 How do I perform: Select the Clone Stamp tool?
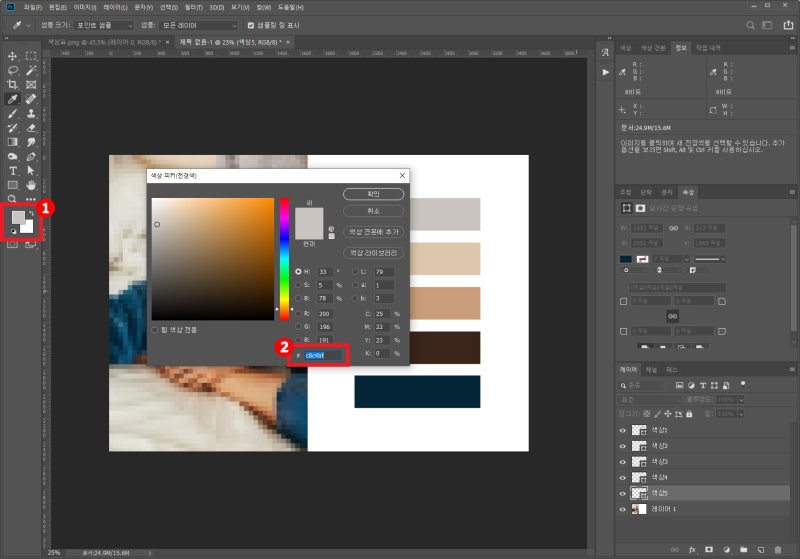pos(31,113)
